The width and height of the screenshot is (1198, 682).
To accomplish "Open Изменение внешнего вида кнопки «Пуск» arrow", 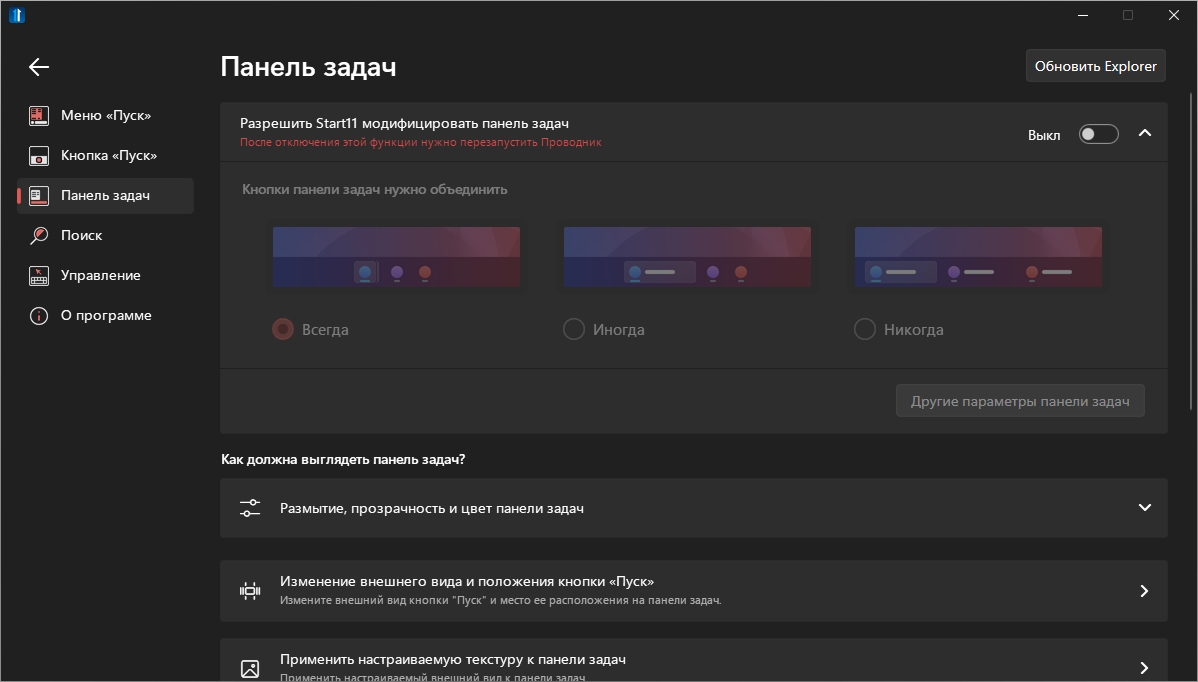I will click(x=1145, y=590).
